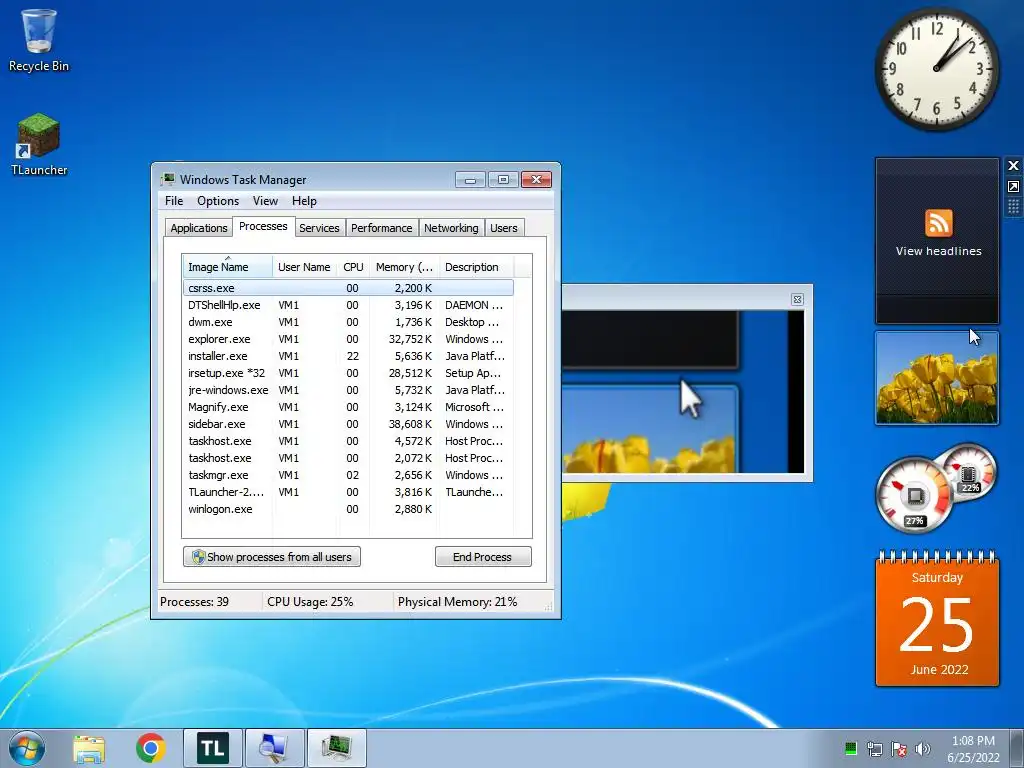Viewport: 1024px width, 768px height.
Task: Select the taskhost.exe row using 2,072 K
Action: coord(348,458)
